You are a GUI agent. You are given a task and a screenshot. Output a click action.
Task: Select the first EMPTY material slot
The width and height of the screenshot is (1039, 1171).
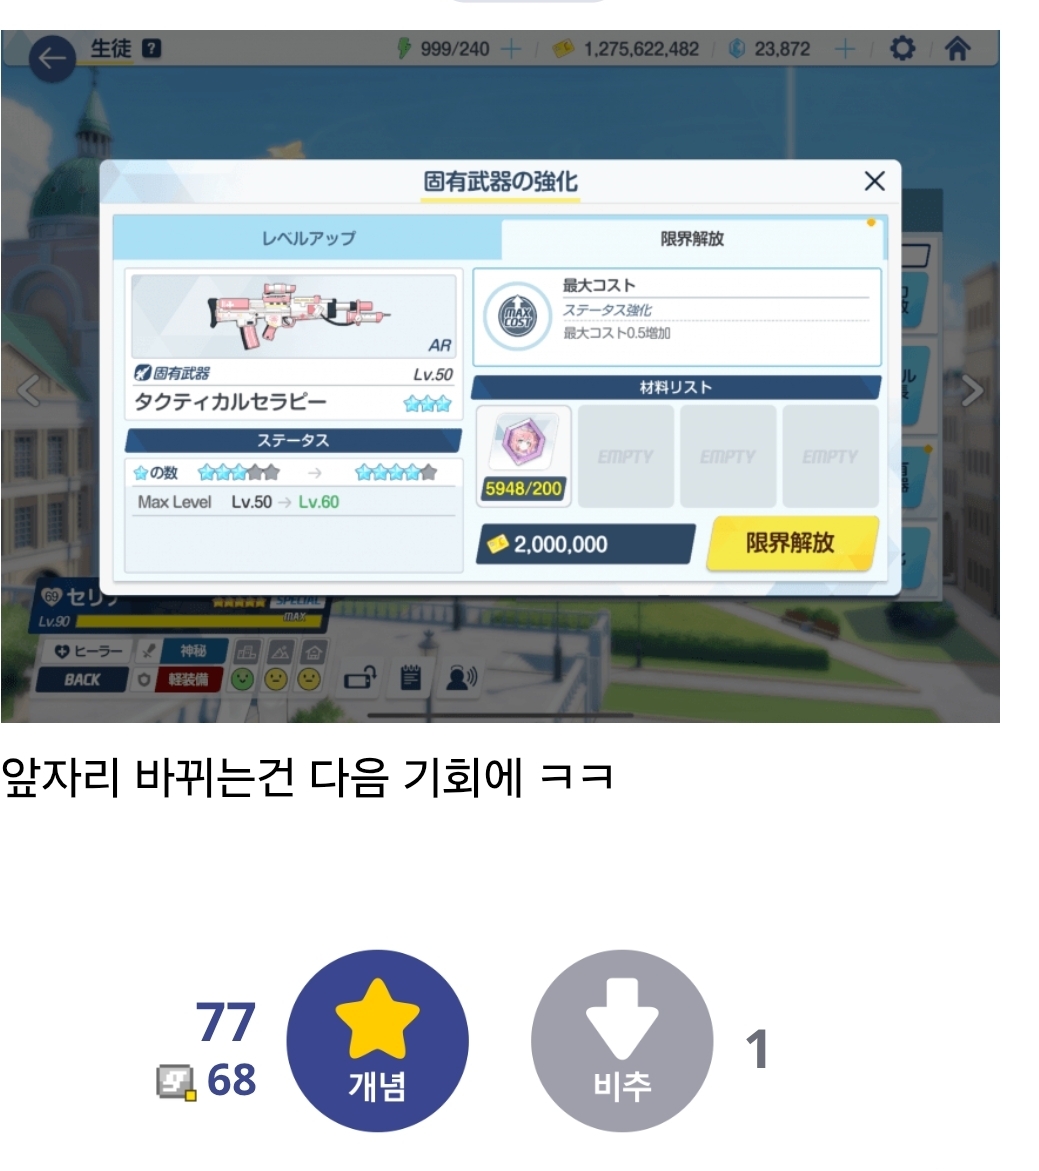pos(626,456)
